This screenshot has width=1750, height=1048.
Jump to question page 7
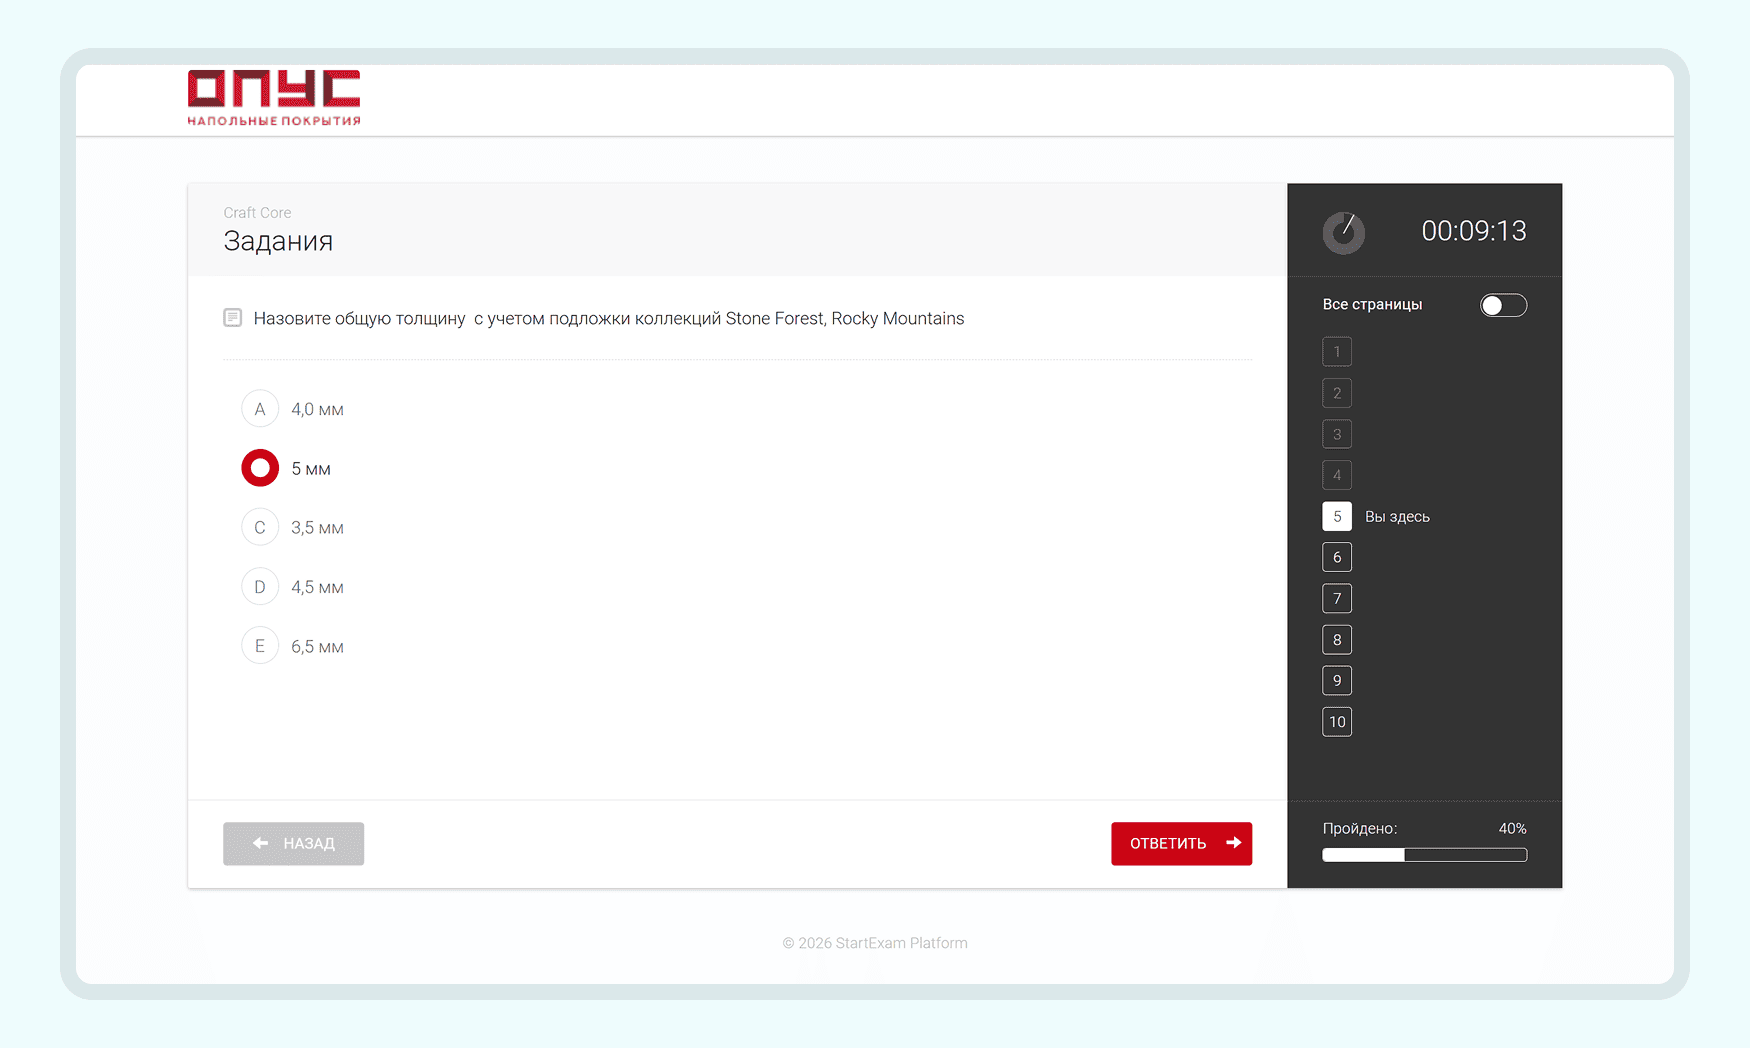pos(1337,598)
